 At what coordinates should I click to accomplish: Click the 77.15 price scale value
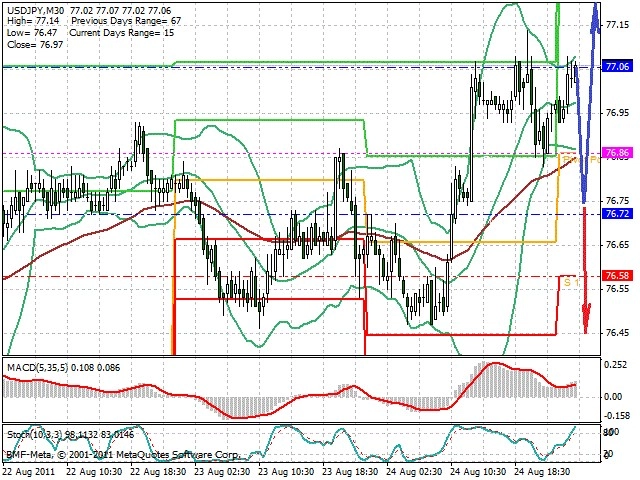(617, 25)
